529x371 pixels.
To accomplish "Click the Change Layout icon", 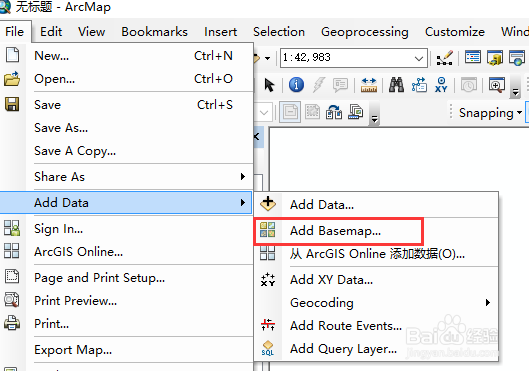I will coord(334,112).
